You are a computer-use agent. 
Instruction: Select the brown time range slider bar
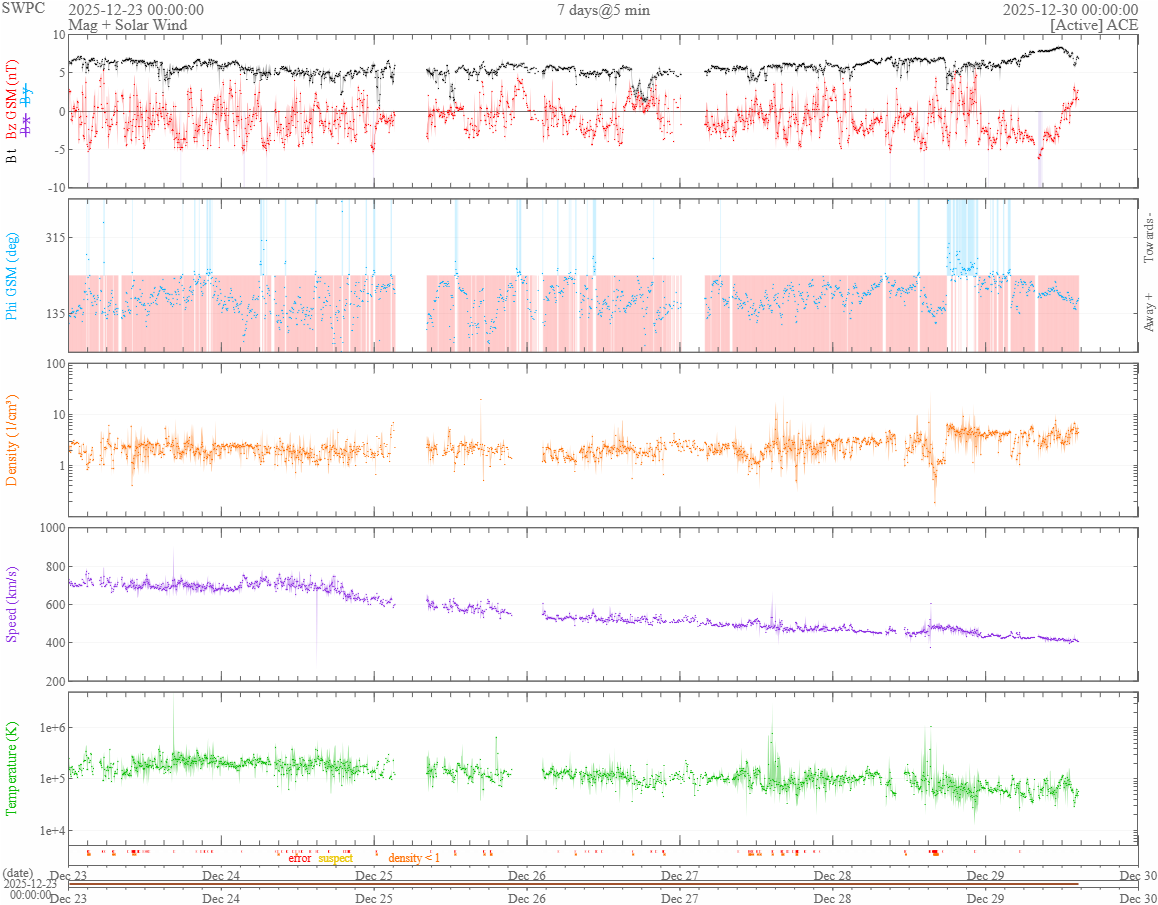[573, 884]
